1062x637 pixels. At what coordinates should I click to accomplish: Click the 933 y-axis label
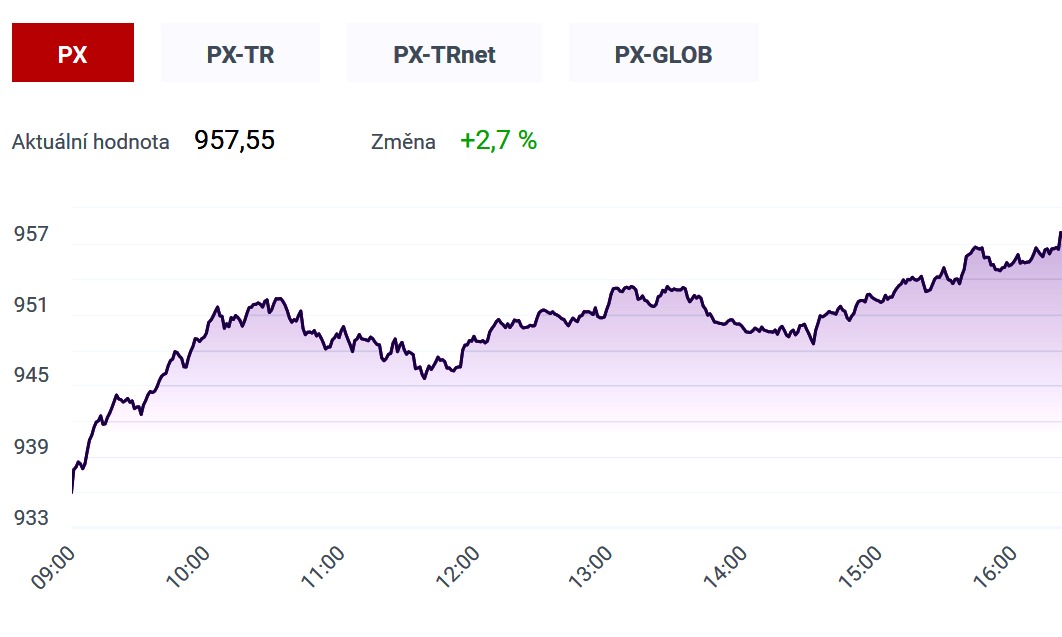(x=31, y=517)
